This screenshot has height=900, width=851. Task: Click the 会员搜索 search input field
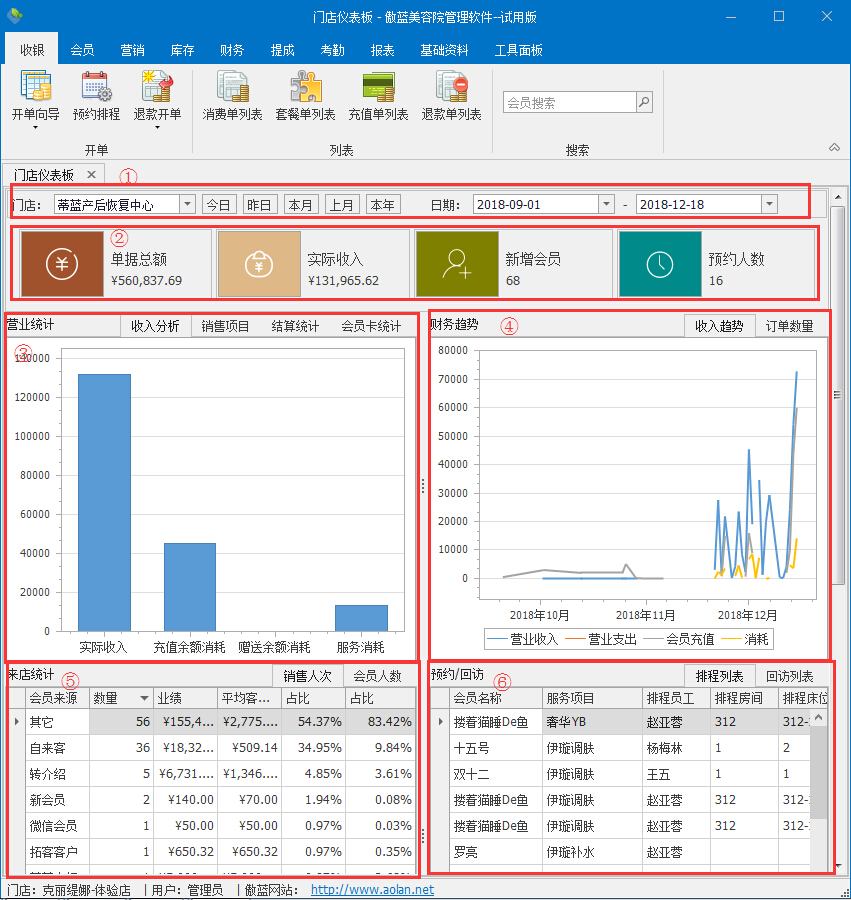coord(569,102)
